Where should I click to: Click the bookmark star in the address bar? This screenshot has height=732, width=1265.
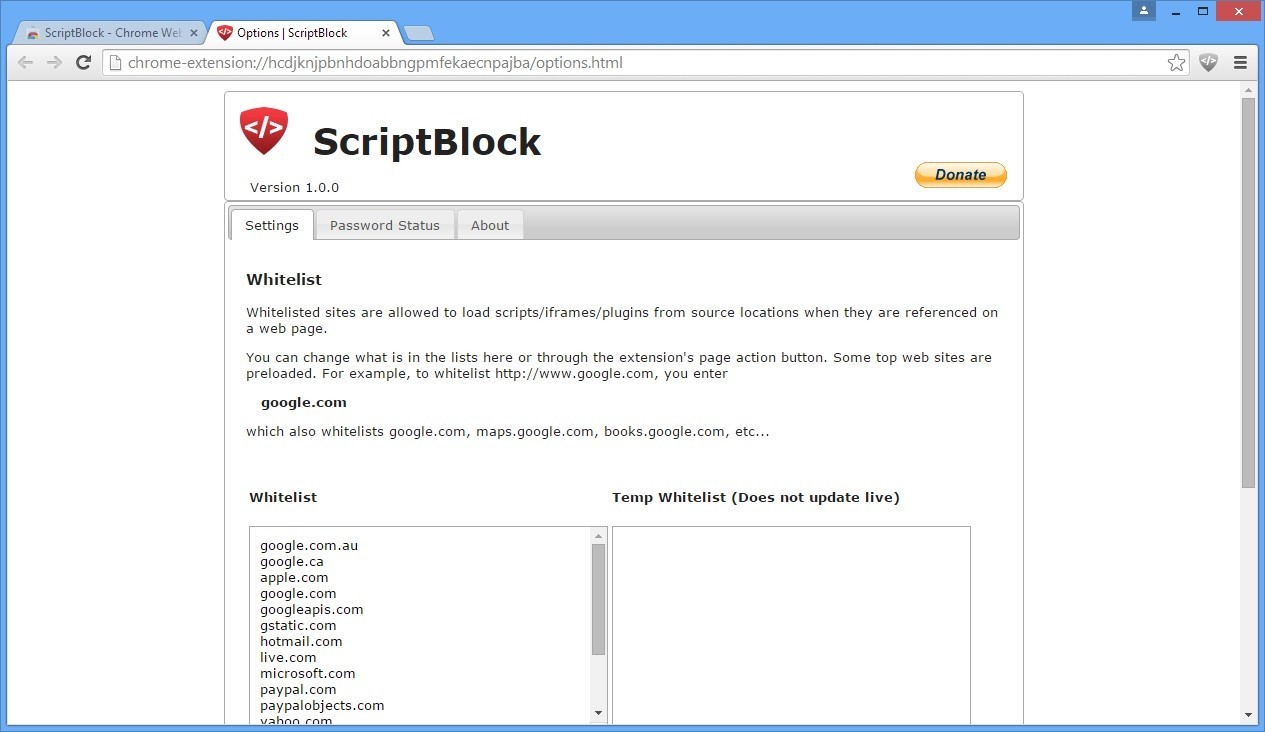(1177, 62)
